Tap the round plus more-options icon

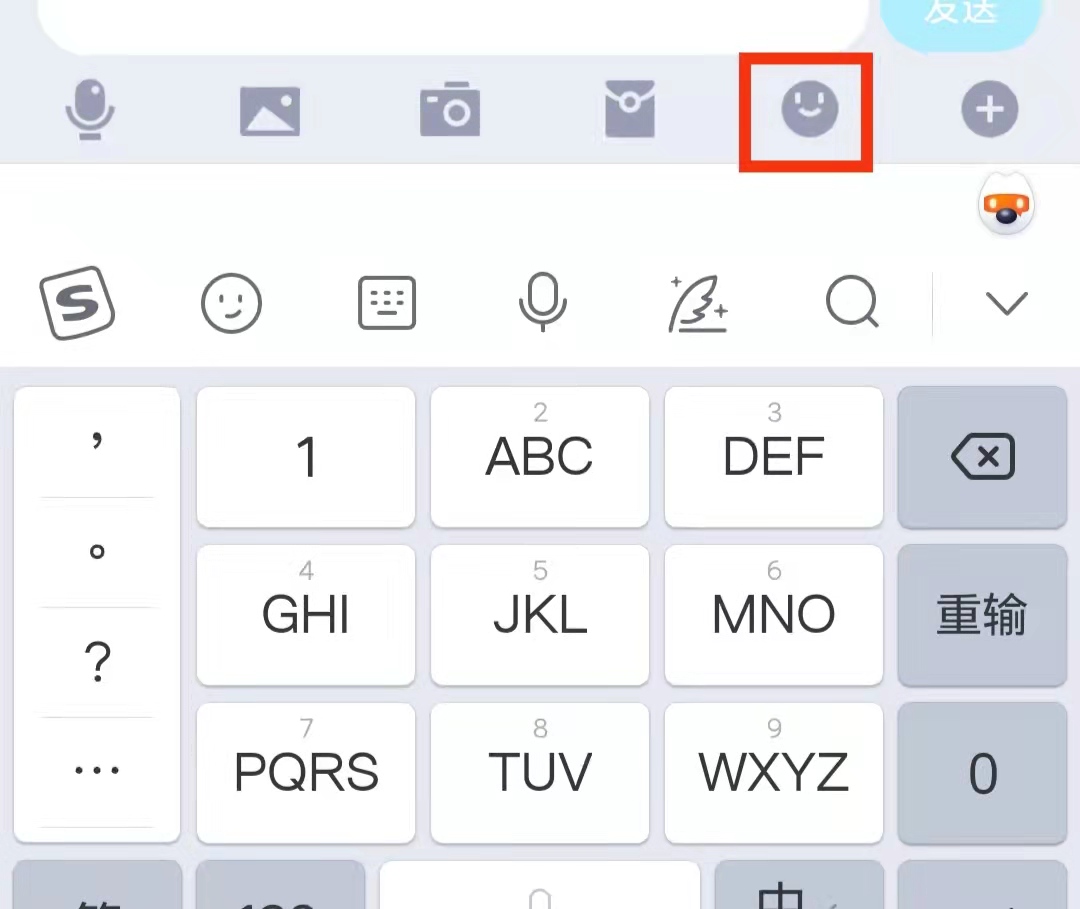(x=990, y=109)
